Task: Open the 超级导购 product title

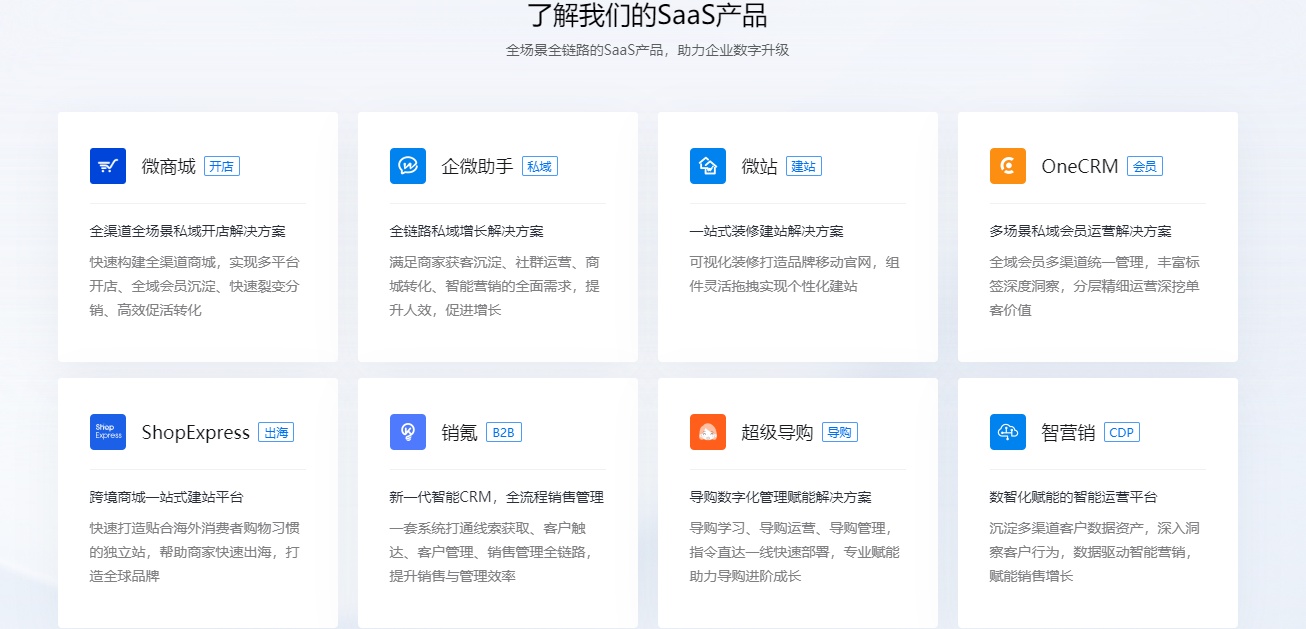Action: click(x=778, y=432)
